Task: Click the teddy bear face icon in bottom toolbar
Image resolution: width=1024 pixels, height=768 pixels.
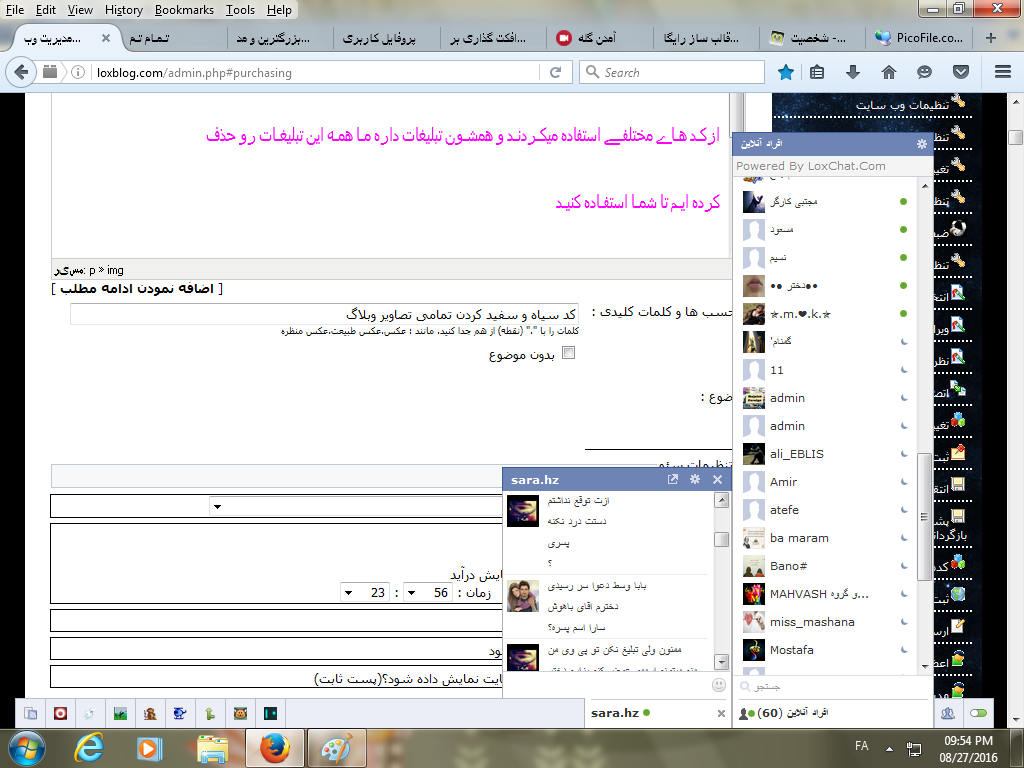Action: click(240, 713)
